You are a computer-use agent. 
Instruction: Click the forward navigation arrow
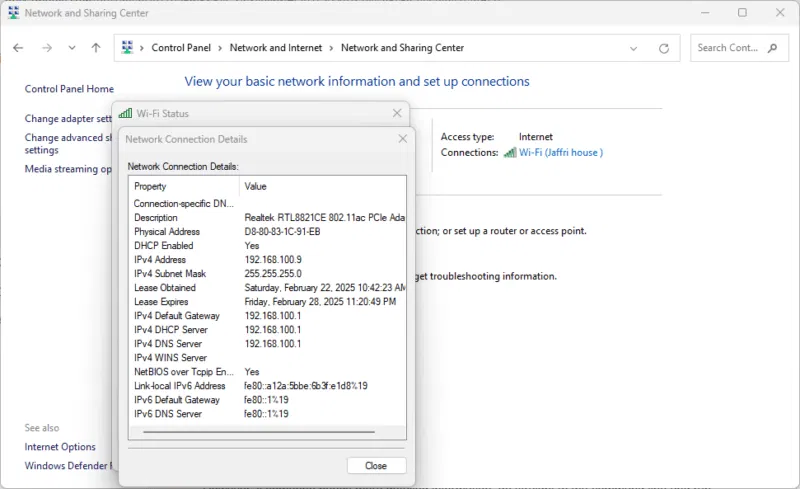pyautogui.click(x=46, y=48)
